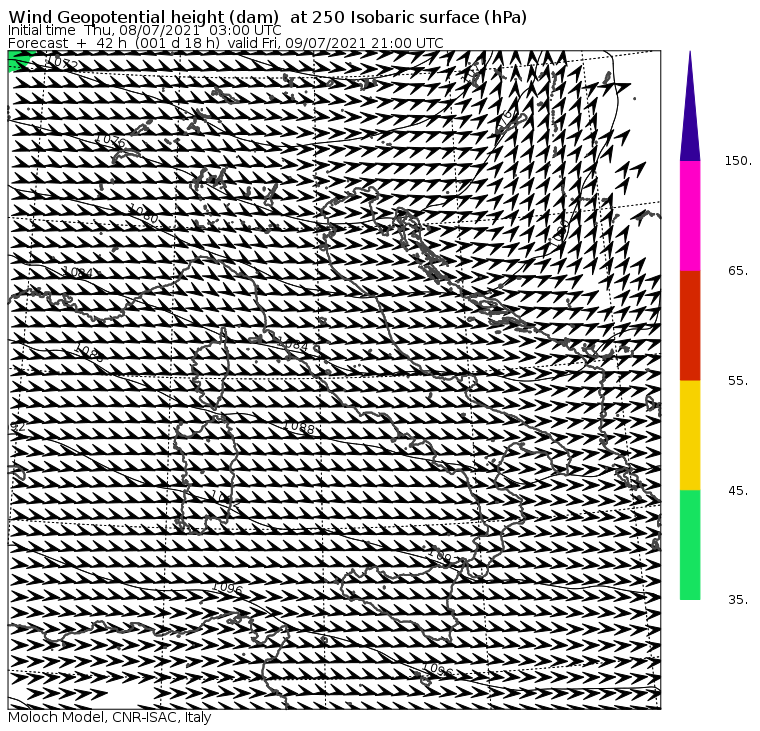
Task: Click the 1084 contour label east of Corsica
Action: 294,345
